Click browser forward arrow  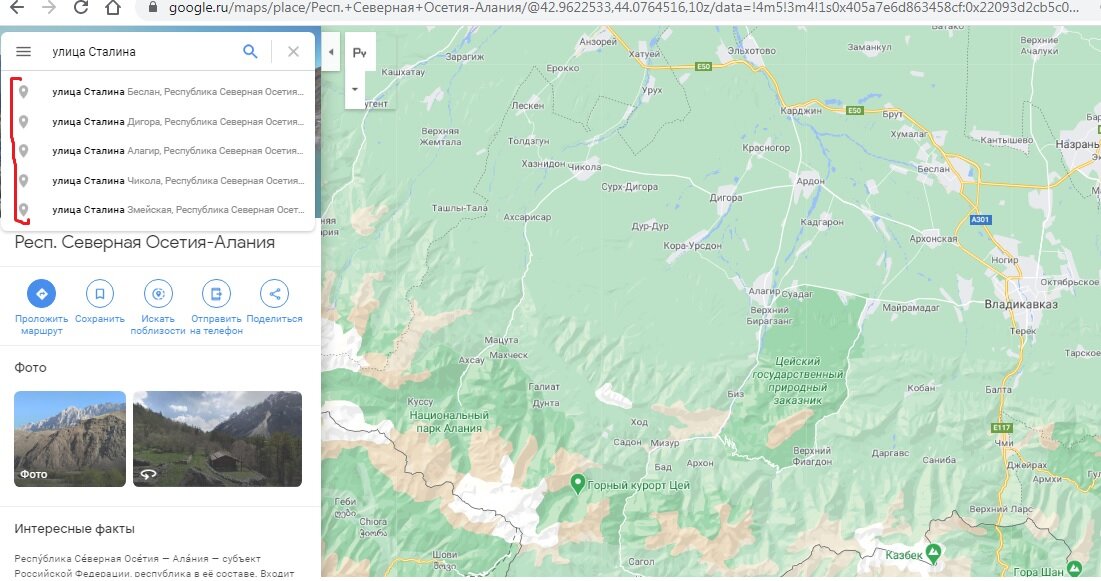point(48,8)
